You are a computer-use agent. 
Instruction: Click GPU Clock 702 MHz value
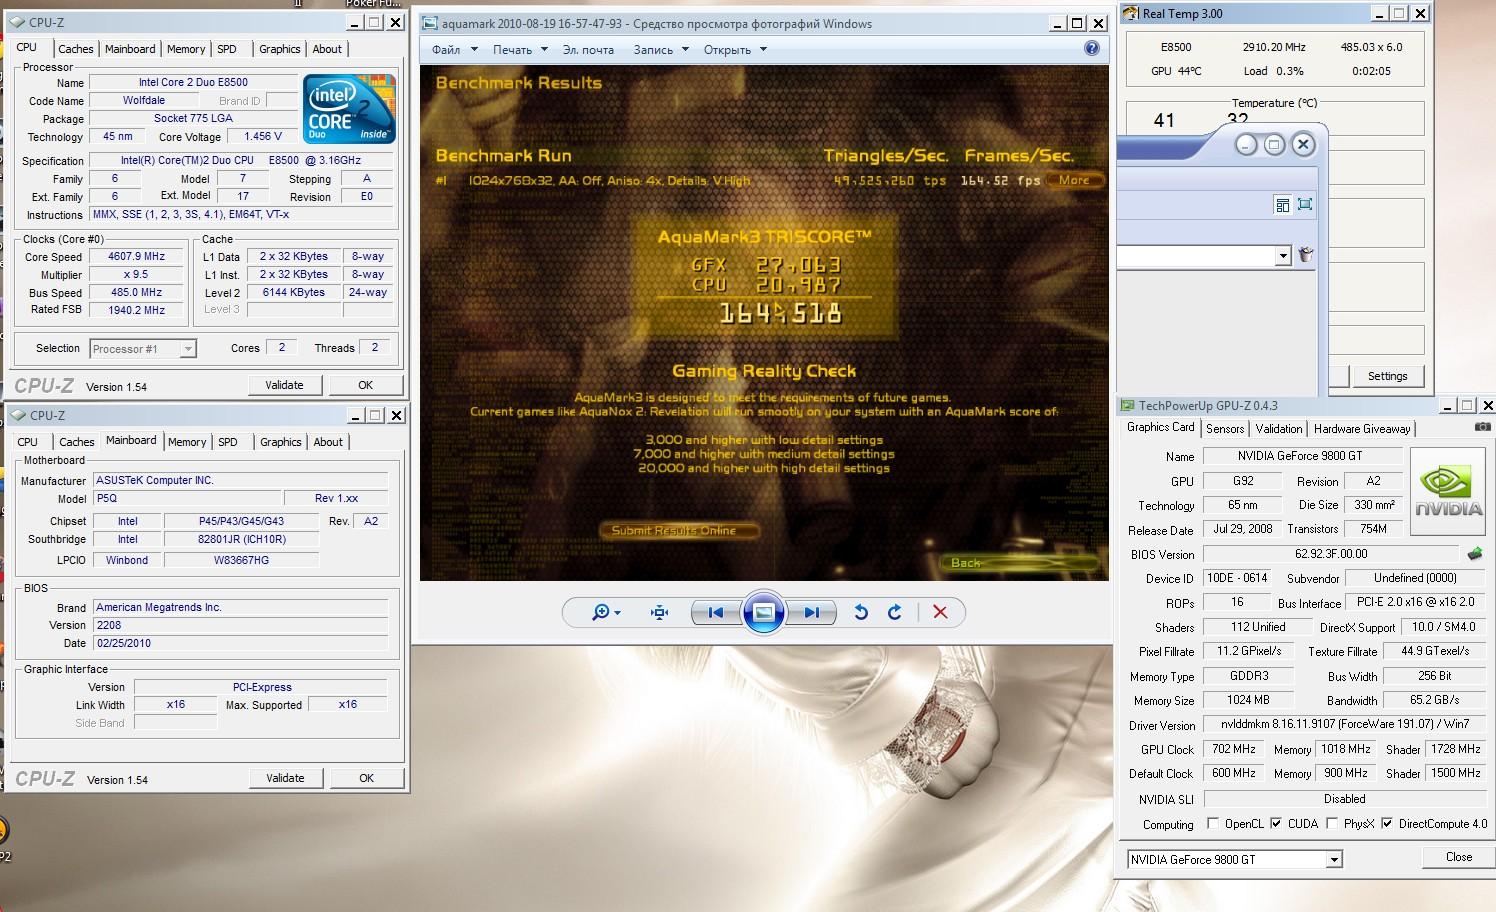click(1233, 748)
